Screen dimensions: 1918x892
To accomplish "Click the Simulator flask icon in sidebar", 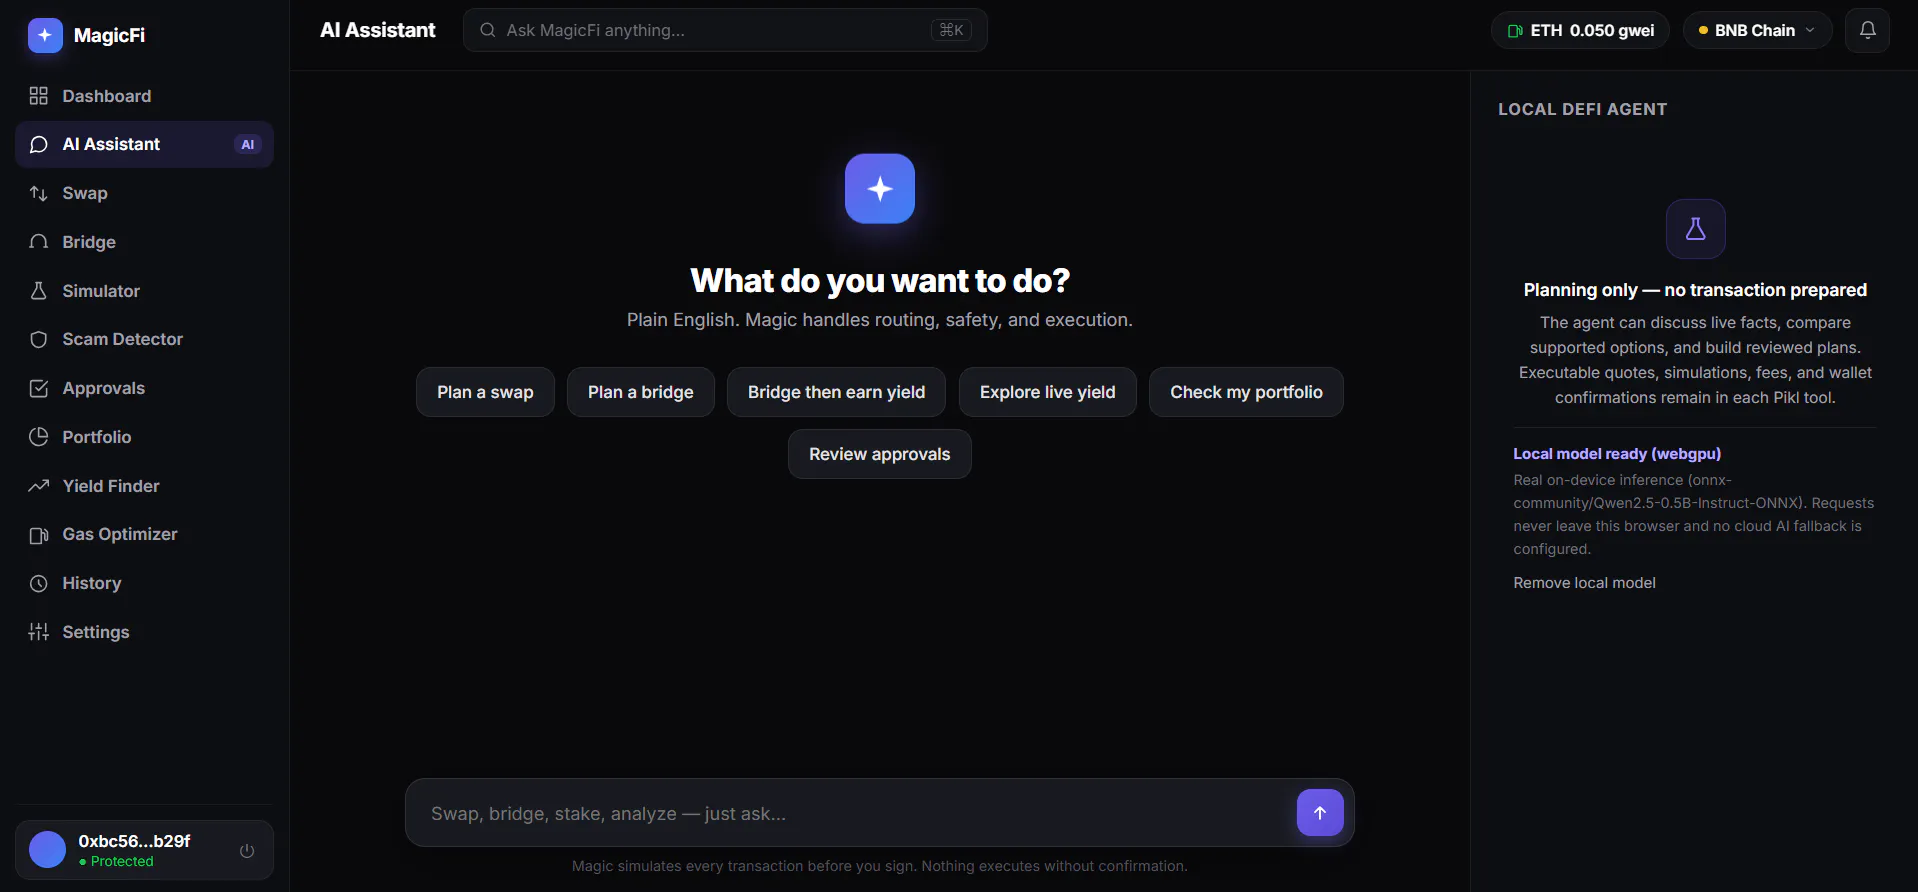I will click(x=39, y=291).
